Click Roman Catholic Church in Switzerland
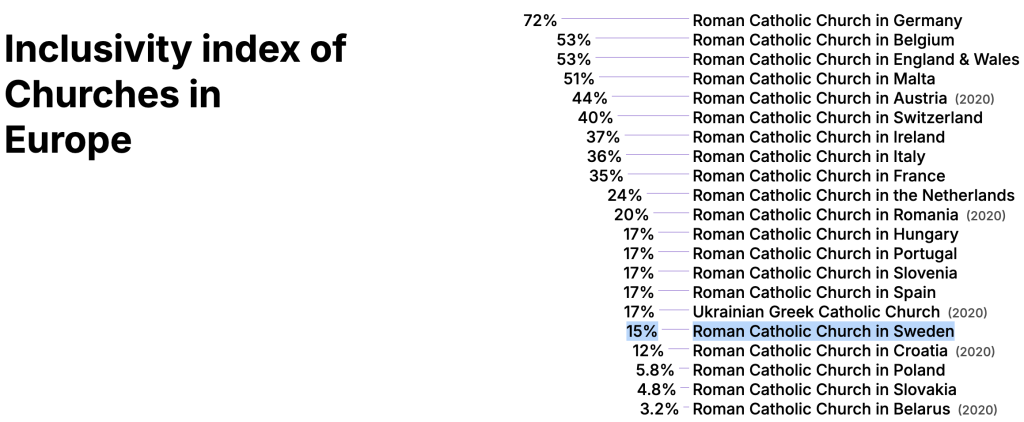The width and height of the screenshot is (1024, 422). pyautogui.click(x=837, y=118)
